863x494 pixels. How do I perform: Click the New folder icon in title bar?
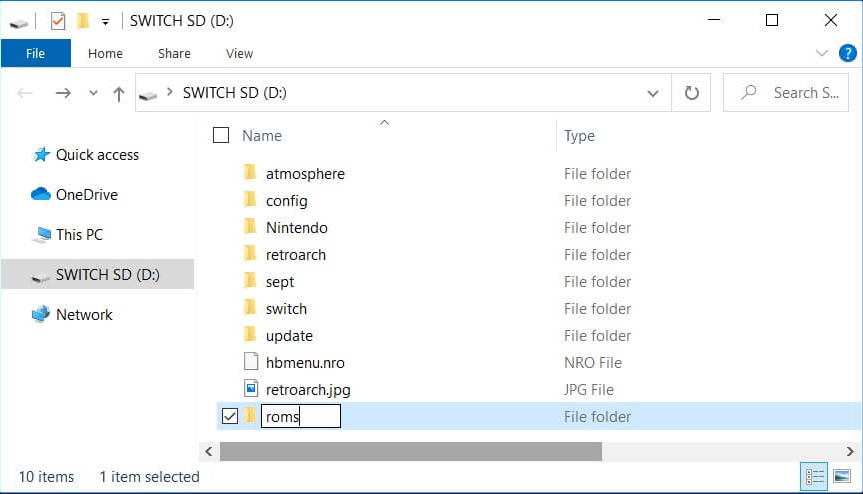(83, 21)
